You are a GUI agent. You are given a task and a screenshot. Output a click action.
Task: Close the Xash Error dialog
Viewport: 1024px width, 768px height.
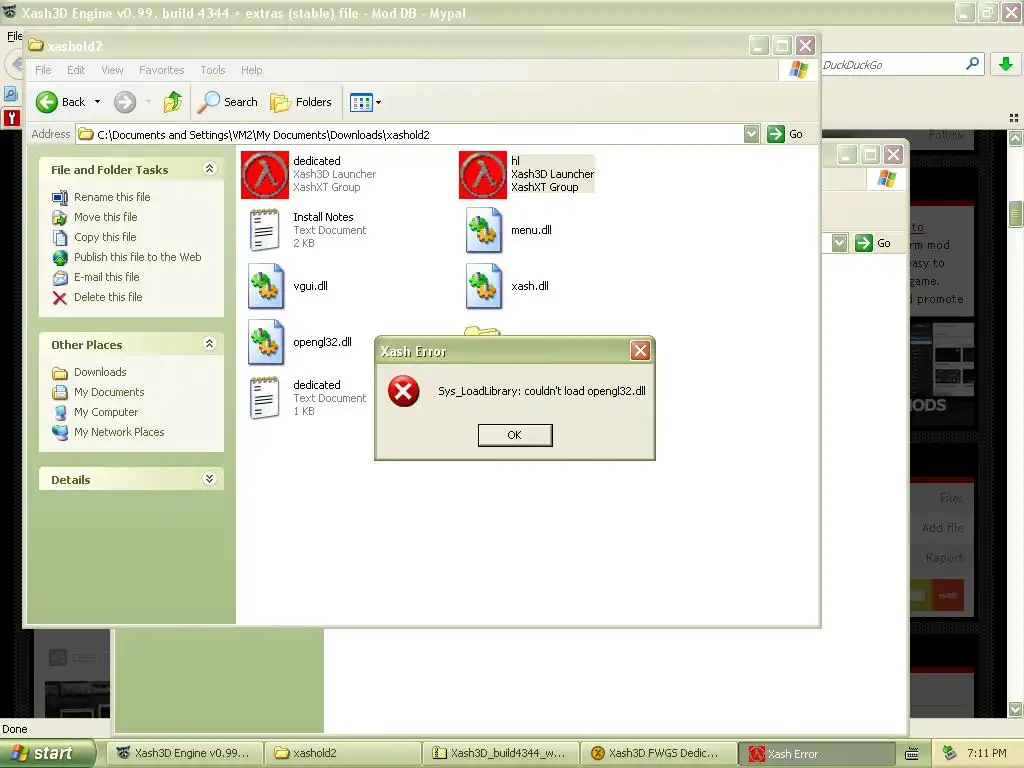click(640, 351)
